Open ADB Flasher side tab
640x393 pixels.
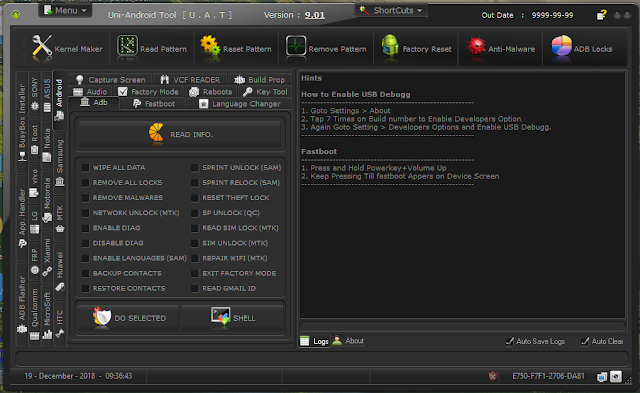[22, 304]
